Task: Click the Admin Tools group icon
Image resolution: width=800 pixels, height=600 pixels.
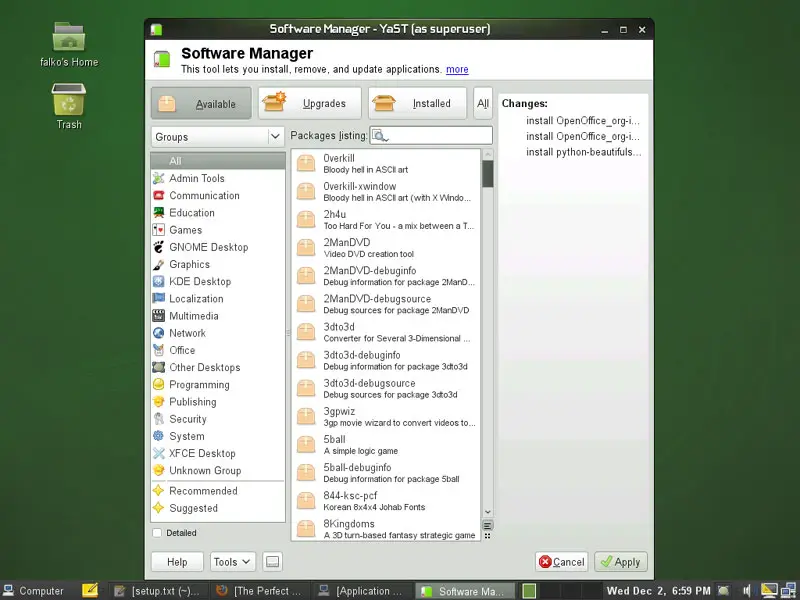Action: (159, 178)
